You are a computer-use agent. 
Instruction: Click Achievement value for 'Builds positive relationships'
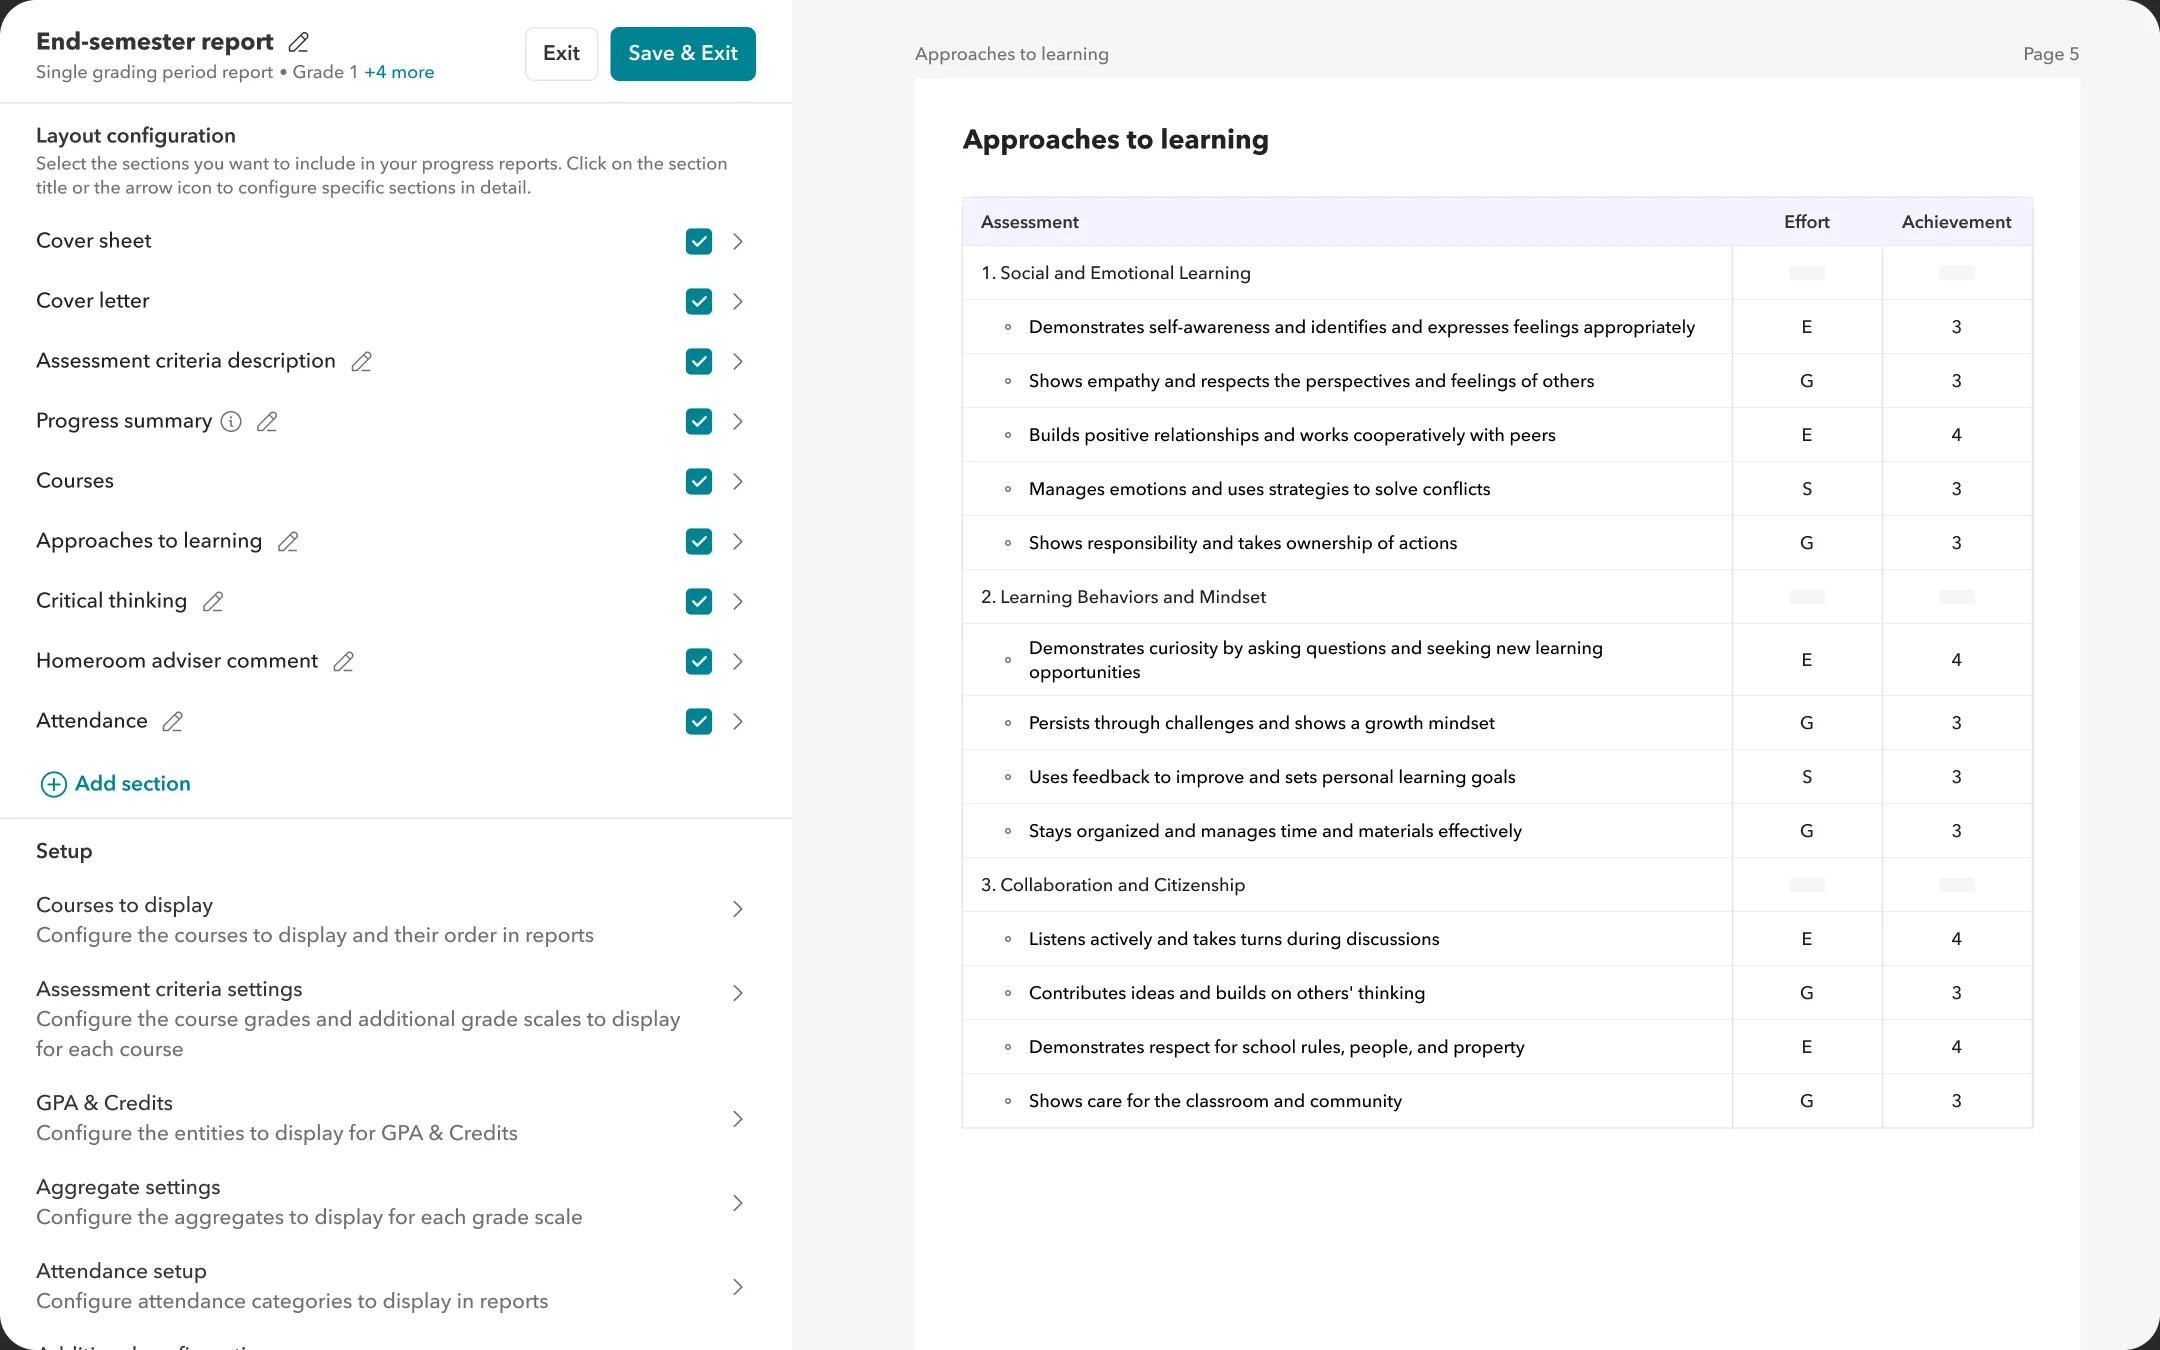[1956, 435]
